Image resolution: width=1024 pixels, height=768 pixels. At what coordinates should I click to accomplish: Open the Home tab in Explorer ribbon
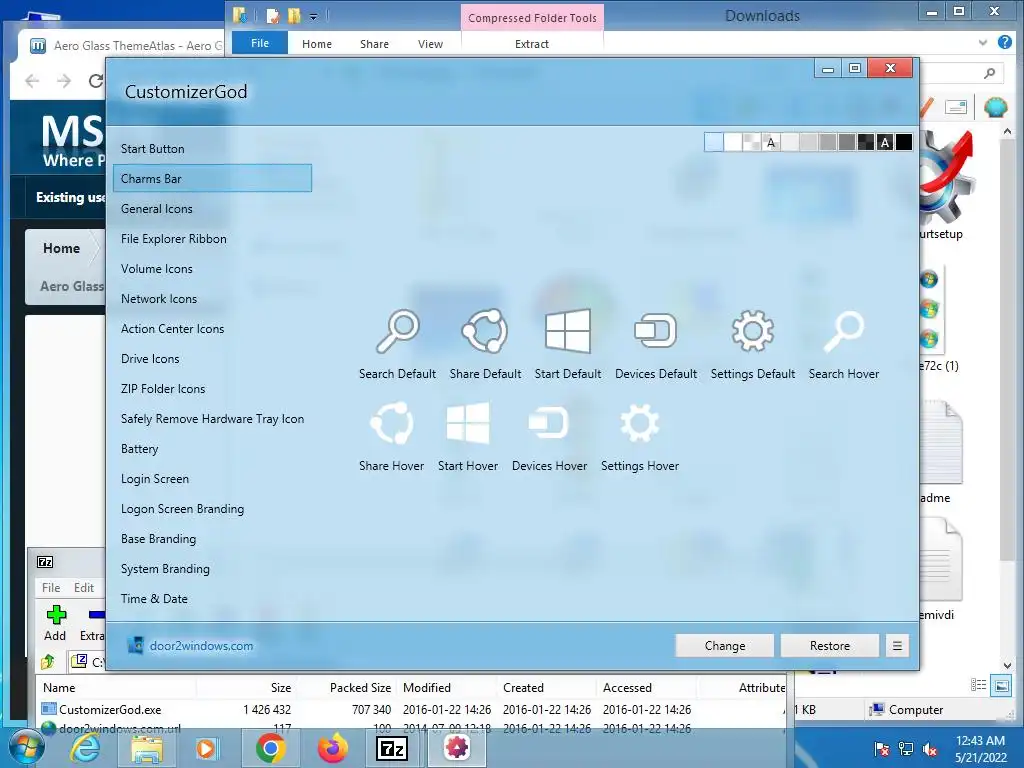[317, 44]
